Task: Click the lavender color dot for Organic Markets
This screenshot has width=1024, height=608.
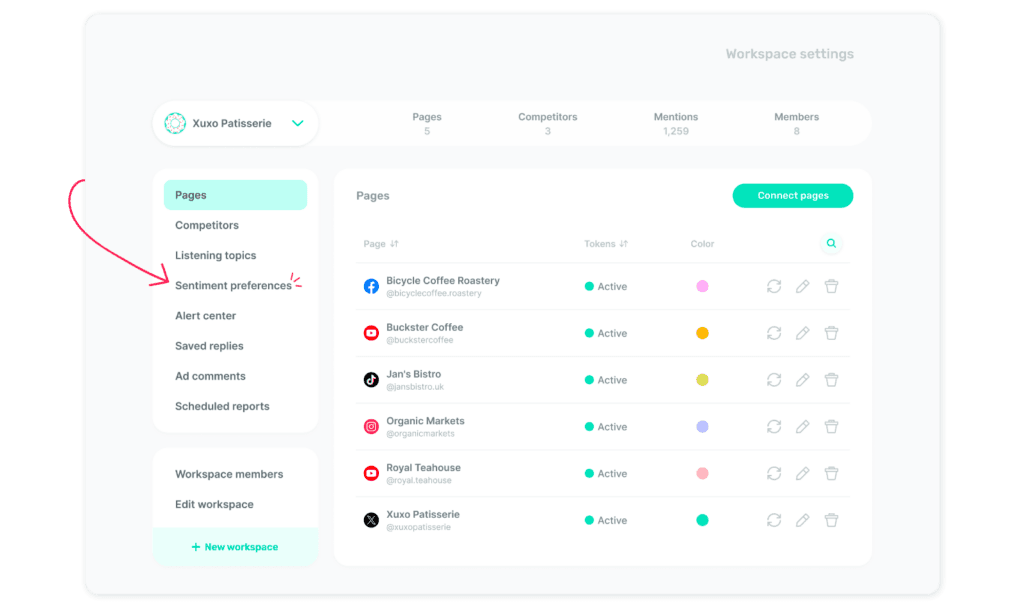Action: tap(702, 426)
